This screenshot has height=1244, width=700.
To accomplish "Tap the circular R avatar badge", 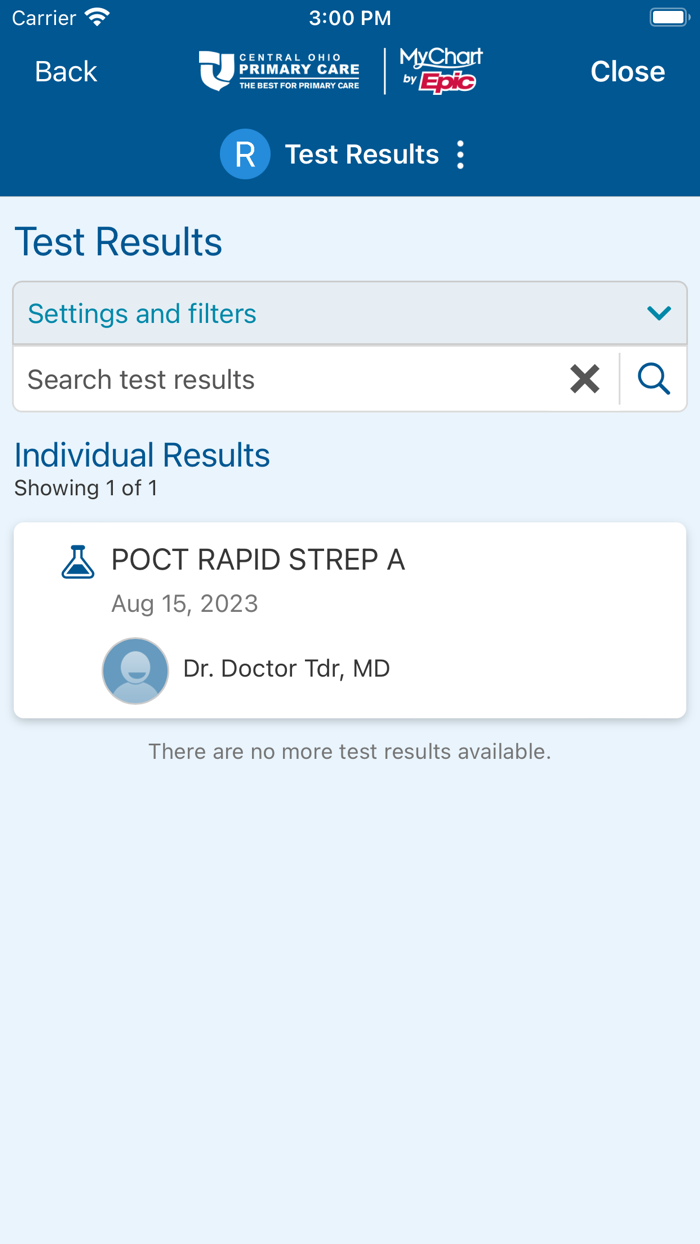I will (245, 154).
